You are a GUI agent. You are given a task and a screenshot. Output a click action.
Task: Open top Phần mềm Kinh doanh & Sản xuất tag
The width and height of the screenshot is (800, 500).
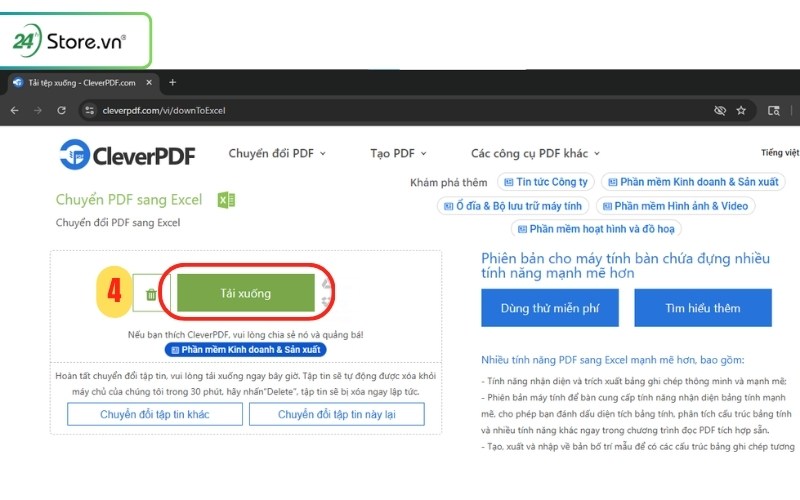pyautogui.click(x=693, y=182)
